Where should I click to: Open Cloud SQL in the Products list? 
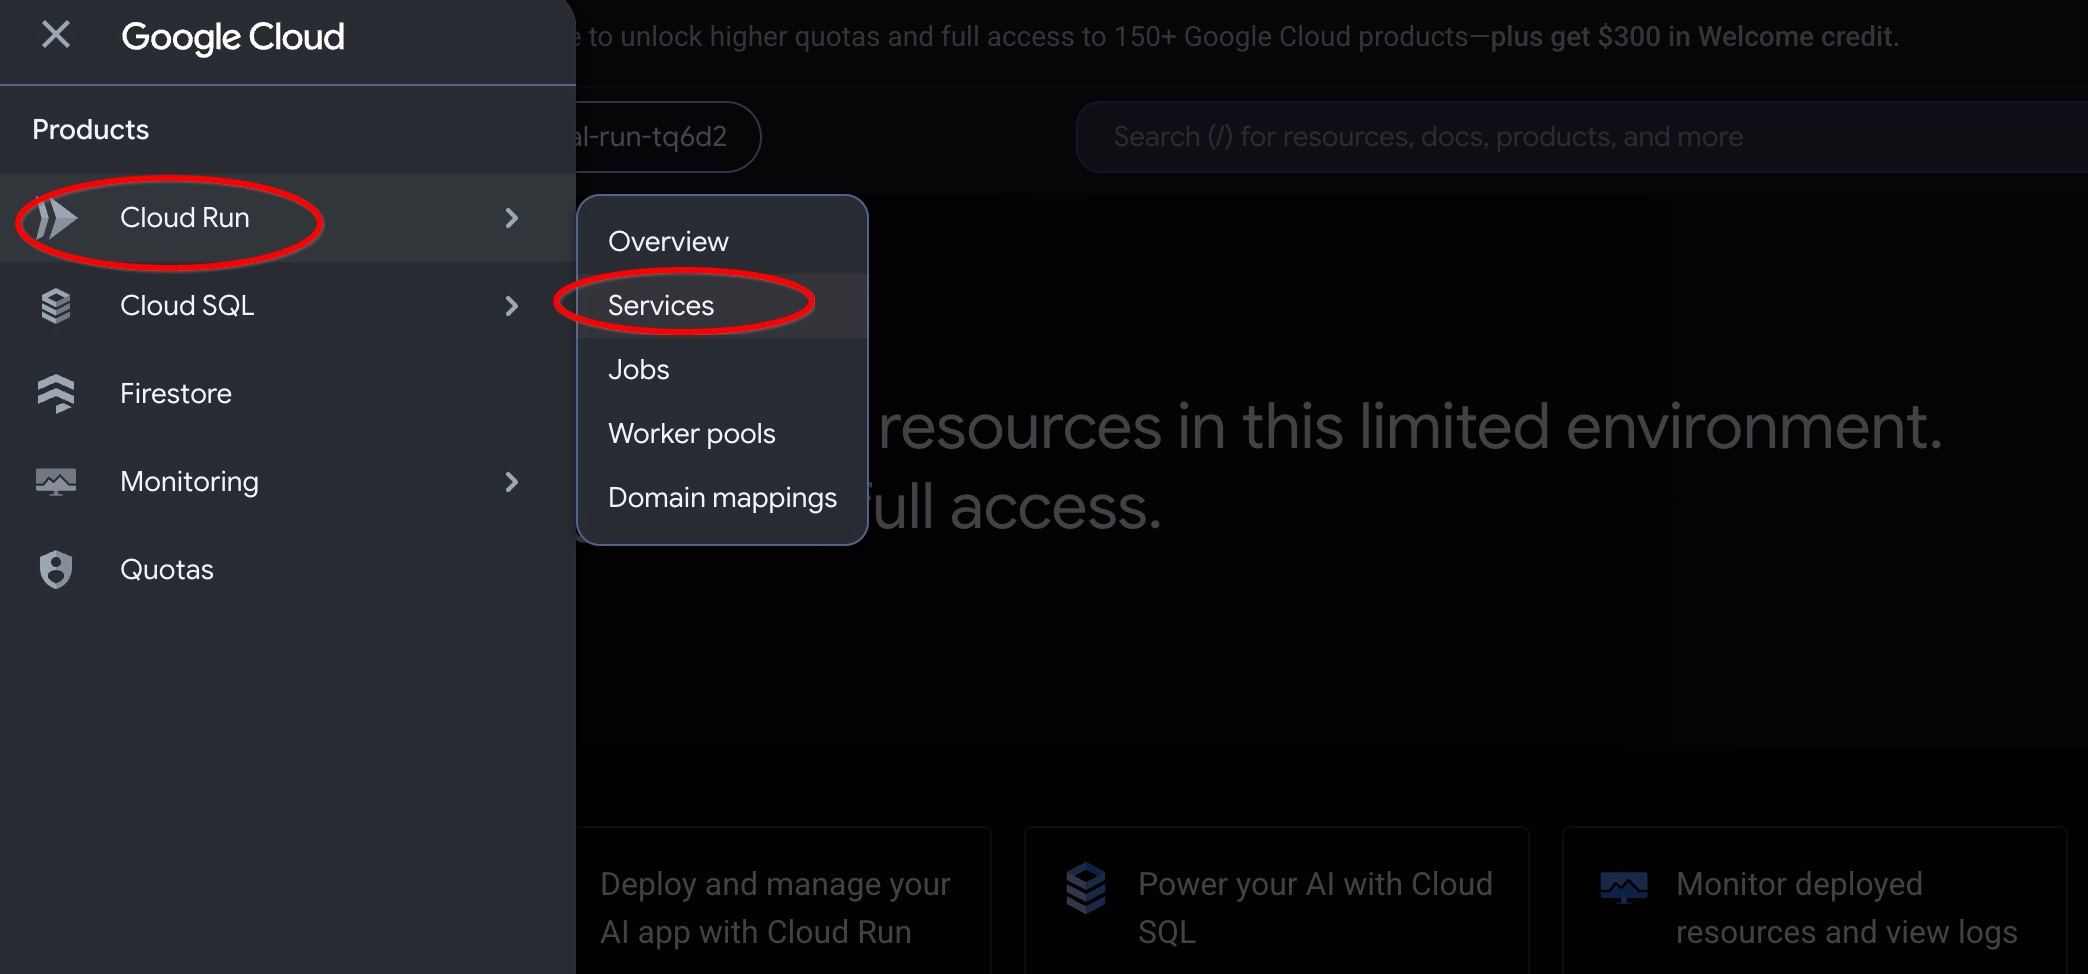click(288, 306)
